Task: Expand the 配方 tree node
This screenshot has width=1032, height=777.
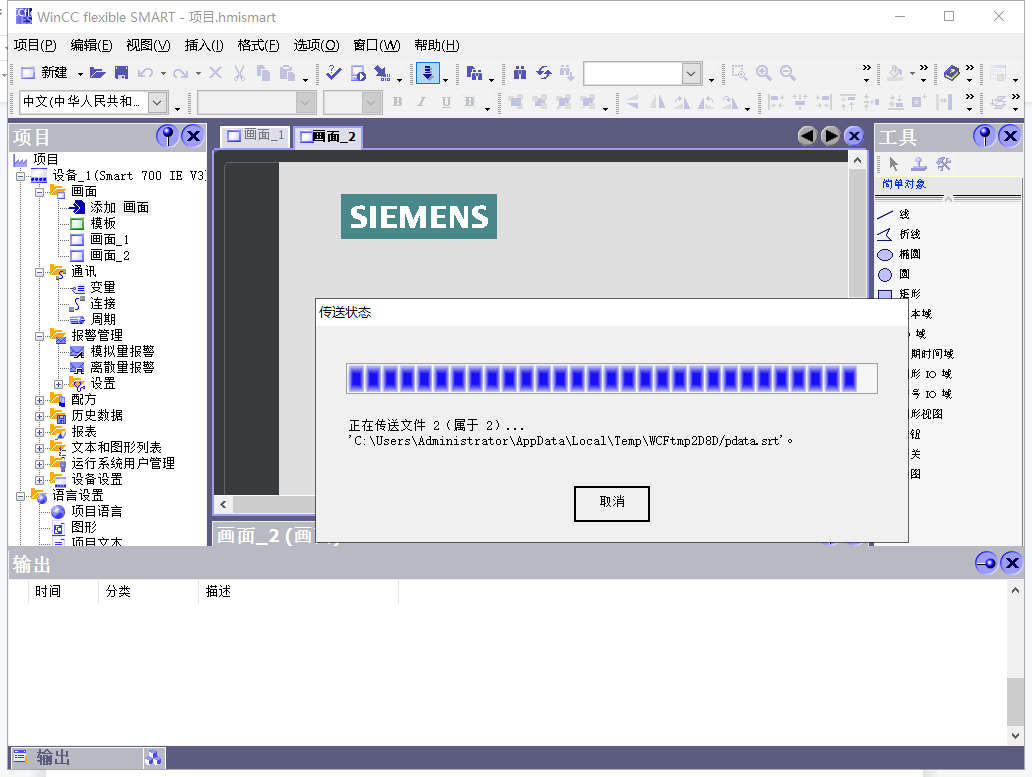Action: coord(40,400)
